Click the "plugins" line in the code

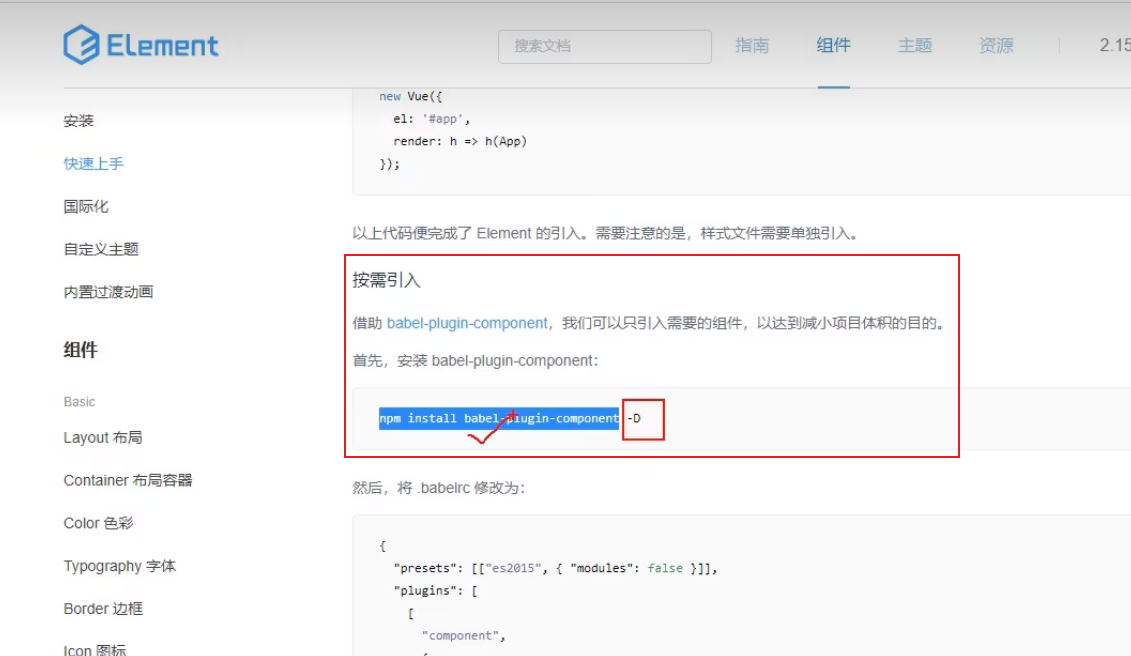435,590
